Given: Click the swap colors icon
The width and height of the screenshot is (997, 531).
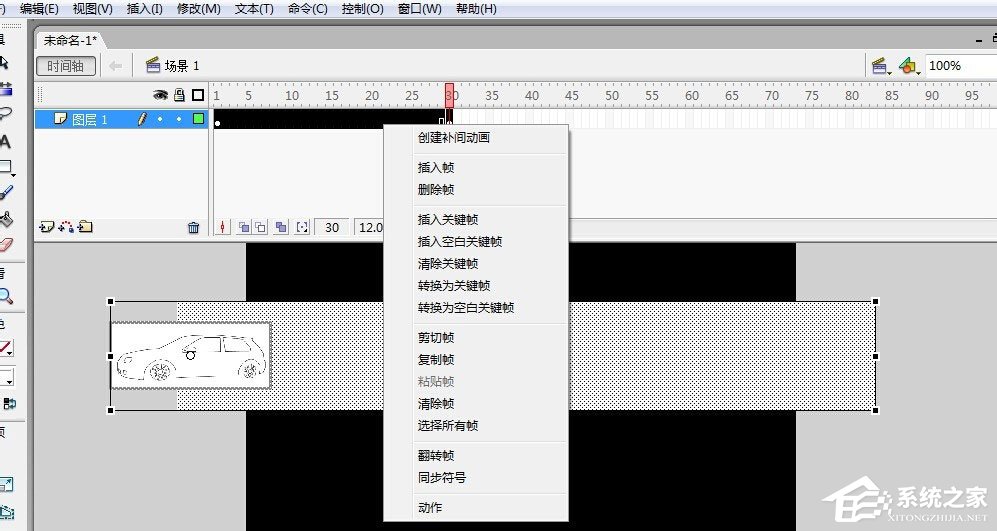Looking at the screenshot, I should 9,404.
